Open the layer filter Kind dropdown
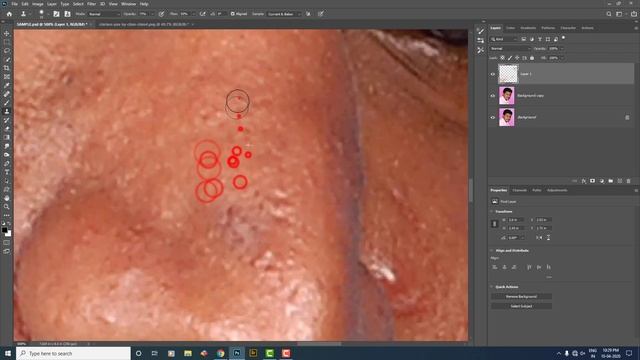Image resolution: width=640 pixels, height=360 pixels. click(x=504, y=39)
